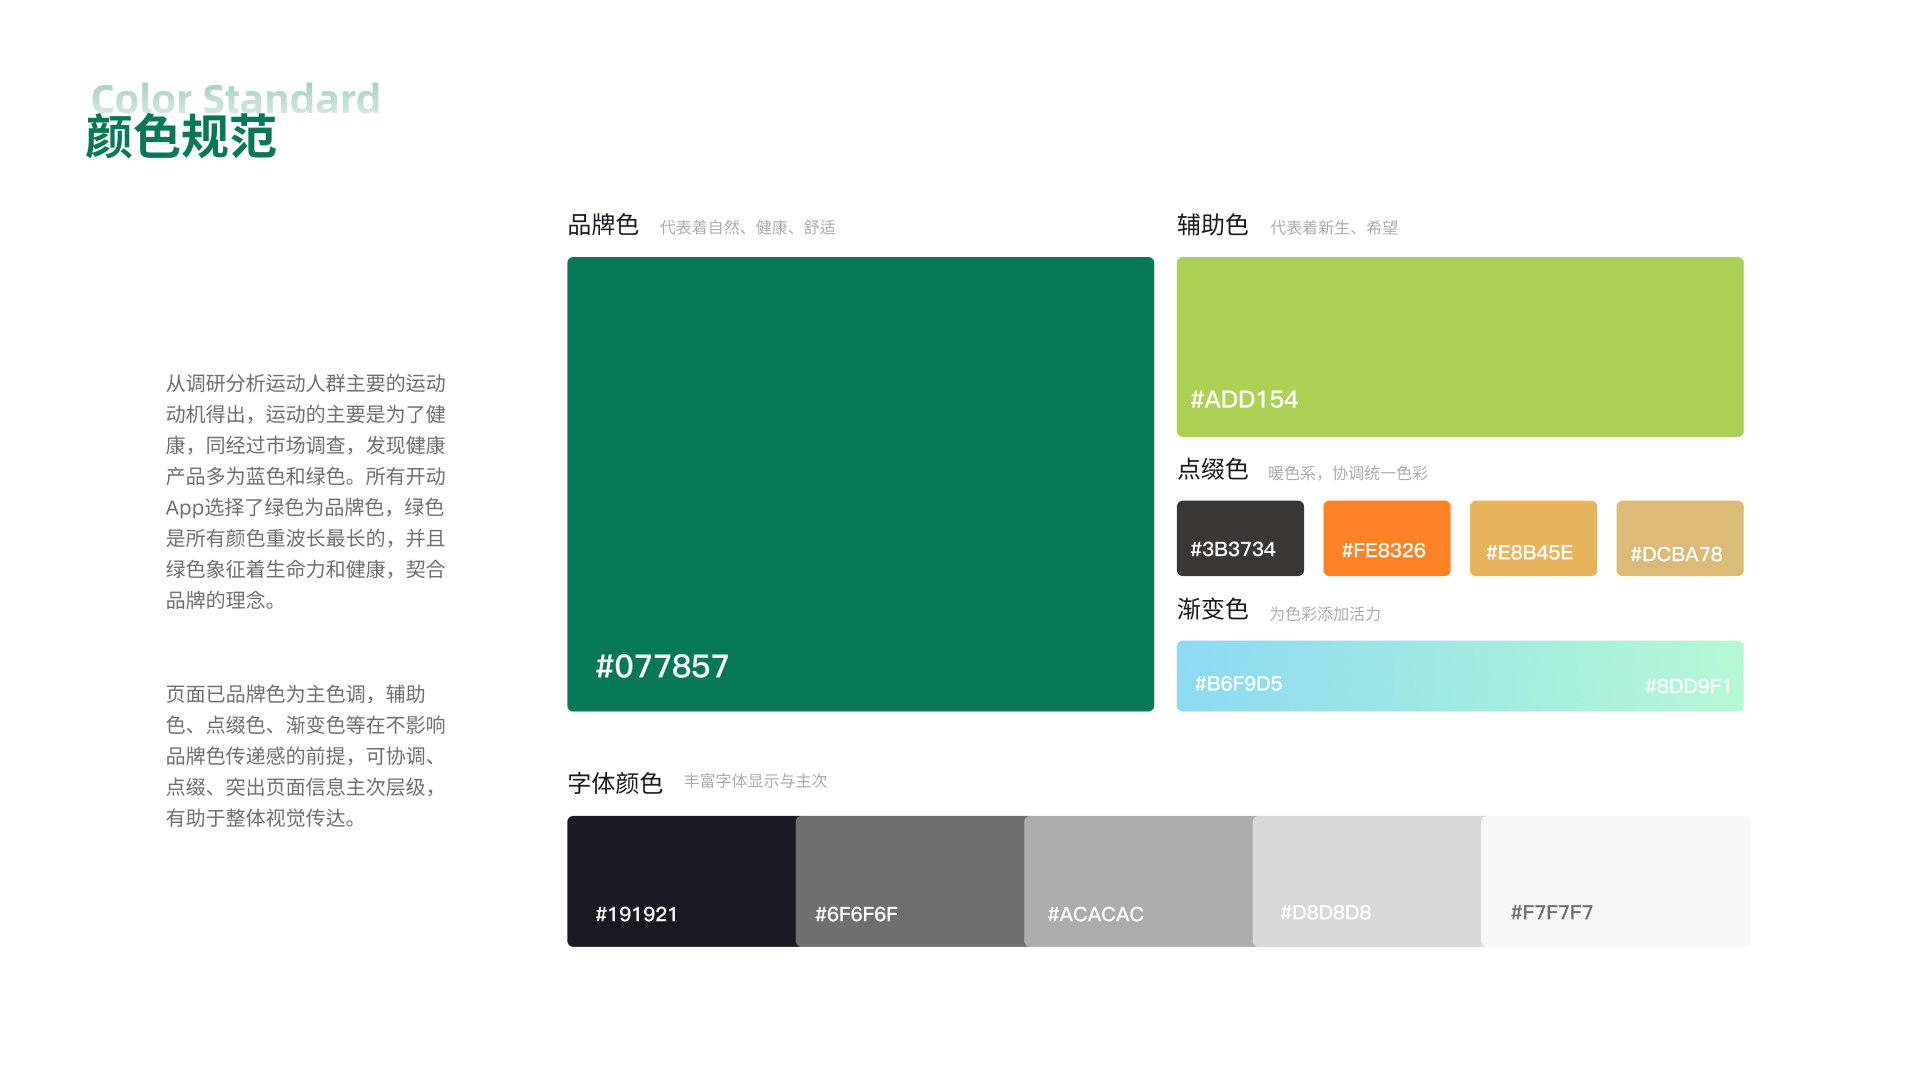Click the 渐变色 section heading

coord(1212,609)
